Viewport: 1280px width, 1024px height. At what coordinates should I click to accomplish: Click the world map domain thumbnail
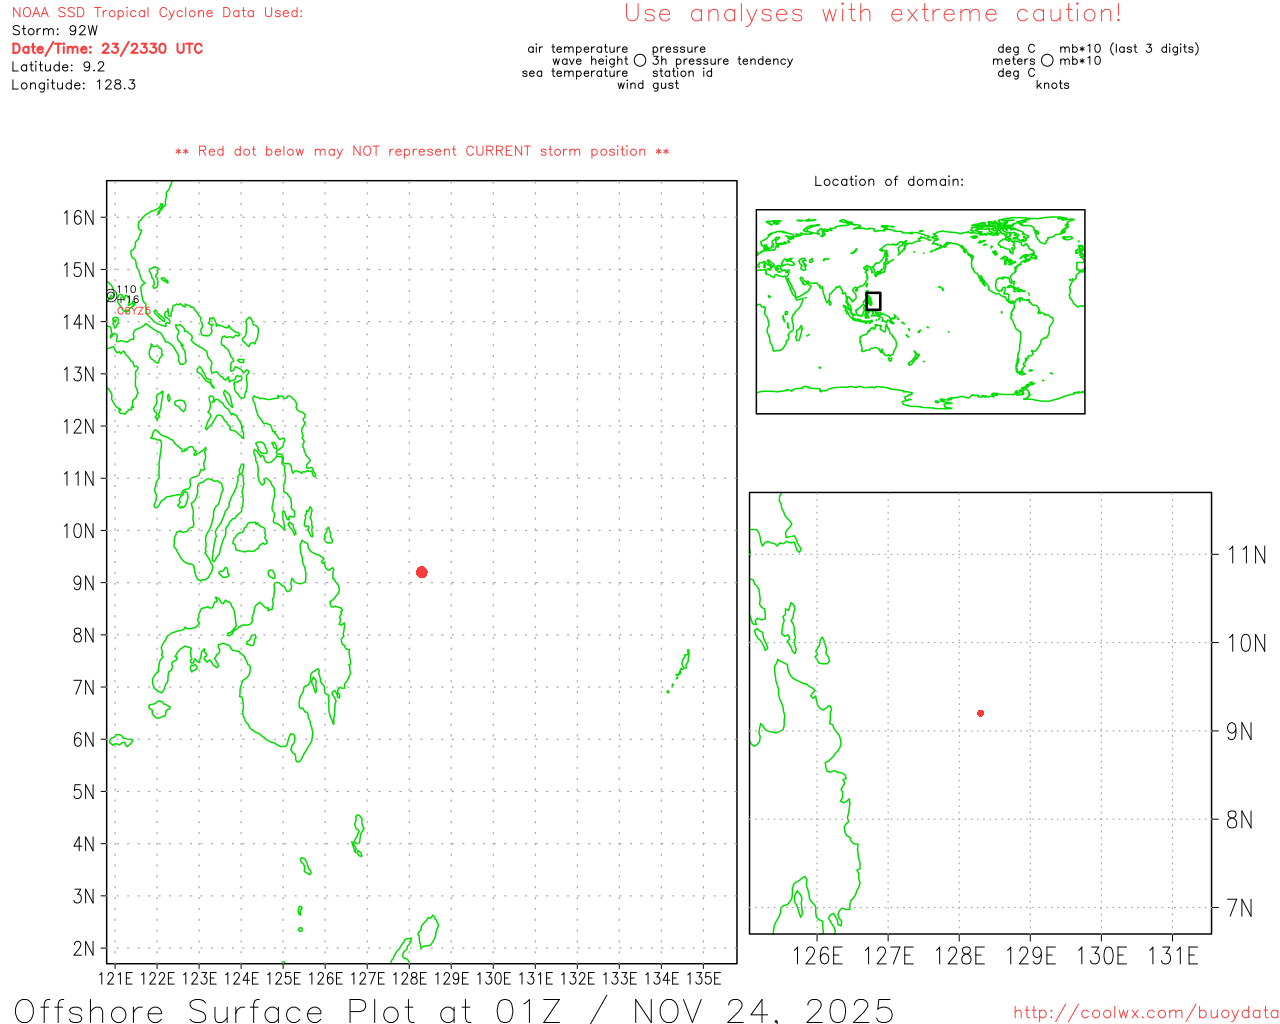tap(920, 311)
